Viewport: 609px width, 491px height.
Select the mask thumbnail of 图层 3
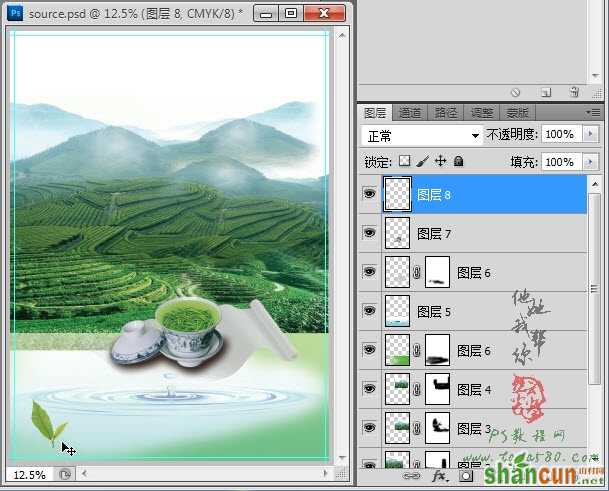pos(437,428)
